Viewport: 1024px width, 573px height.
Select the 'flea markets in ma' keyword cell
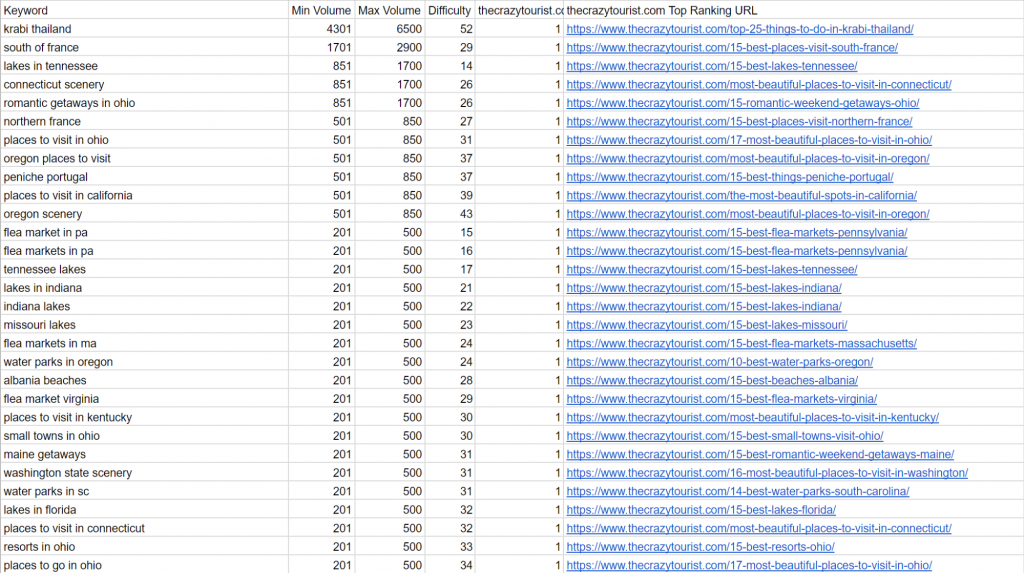point(144,344)
